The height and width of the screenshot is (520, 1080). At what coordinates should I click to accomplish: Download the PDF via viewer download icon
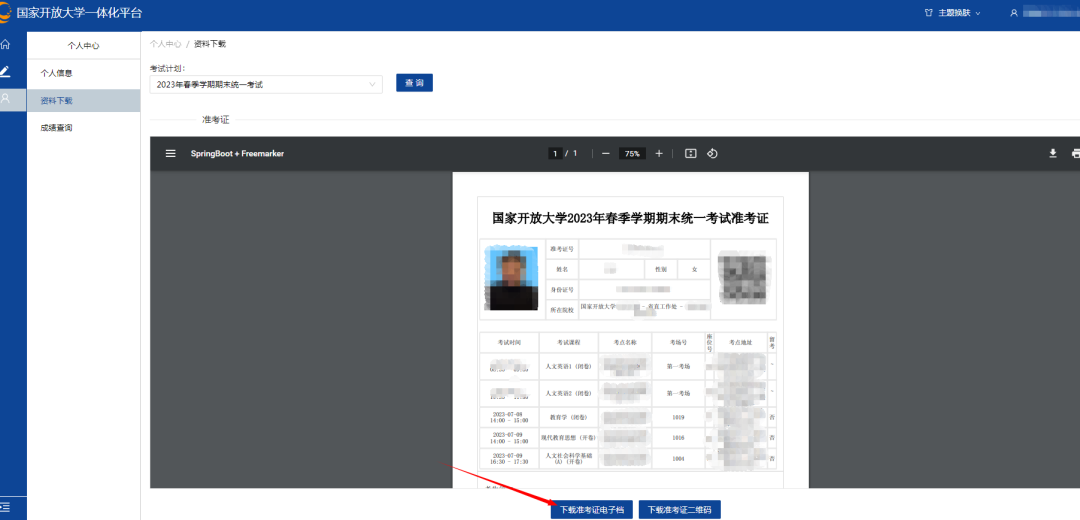point(1052,154)
